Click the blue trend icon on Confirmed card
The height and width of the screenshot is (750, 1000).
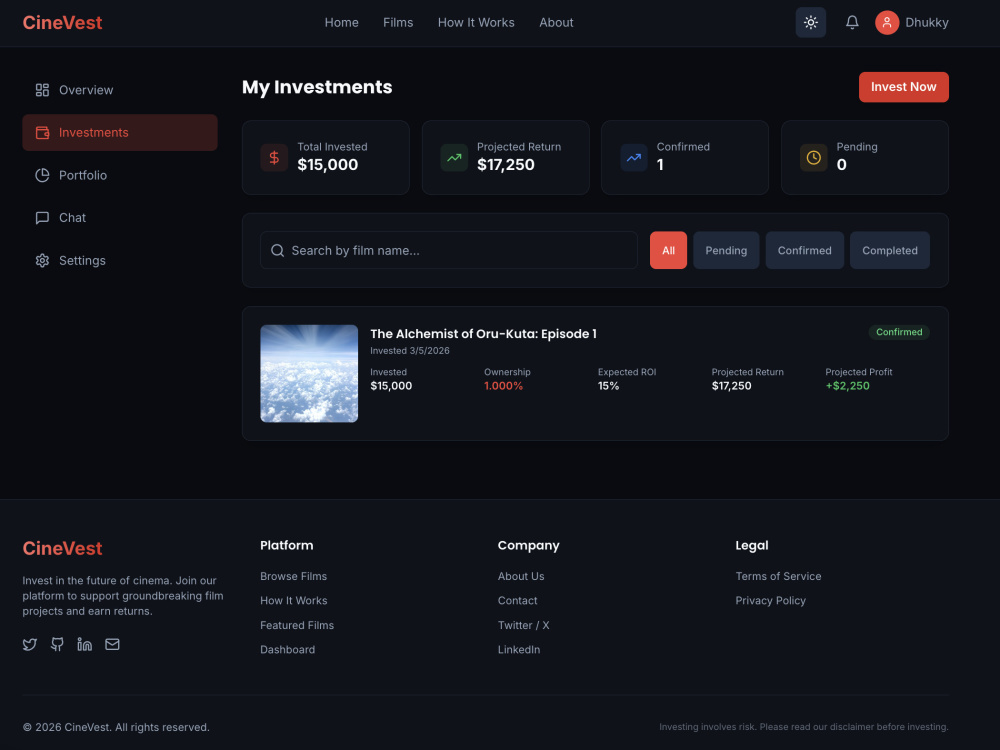coord(634,158)
